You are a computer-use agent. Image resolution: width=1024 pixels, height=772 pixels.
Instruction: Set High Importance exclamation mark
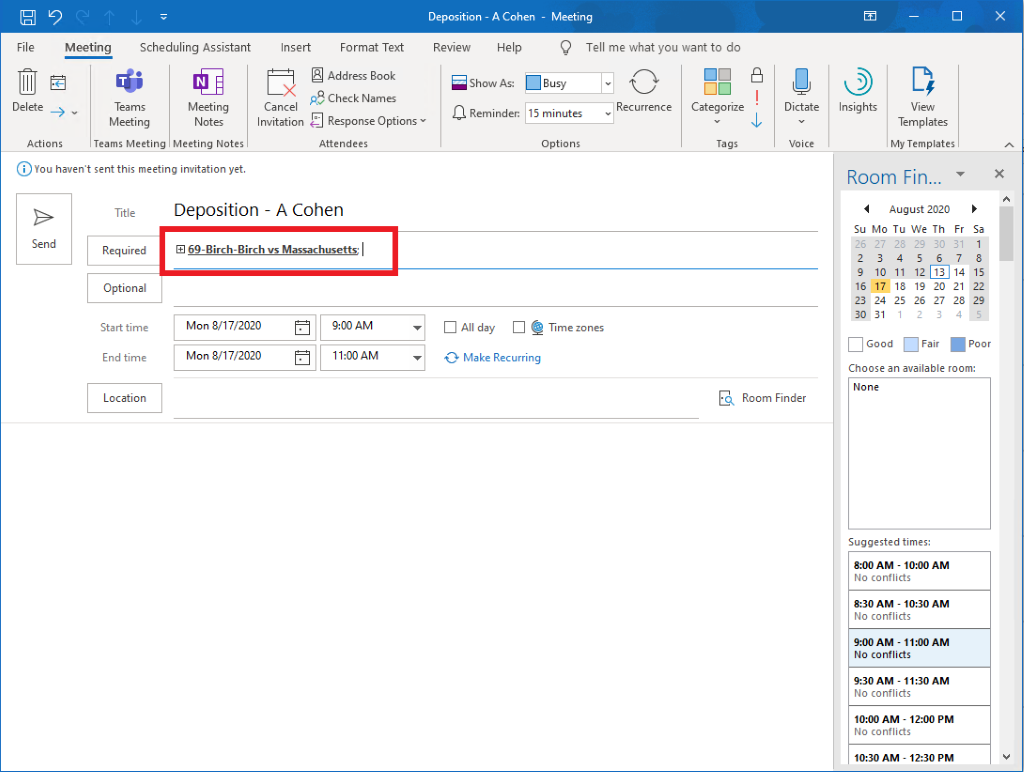(757, 98)
